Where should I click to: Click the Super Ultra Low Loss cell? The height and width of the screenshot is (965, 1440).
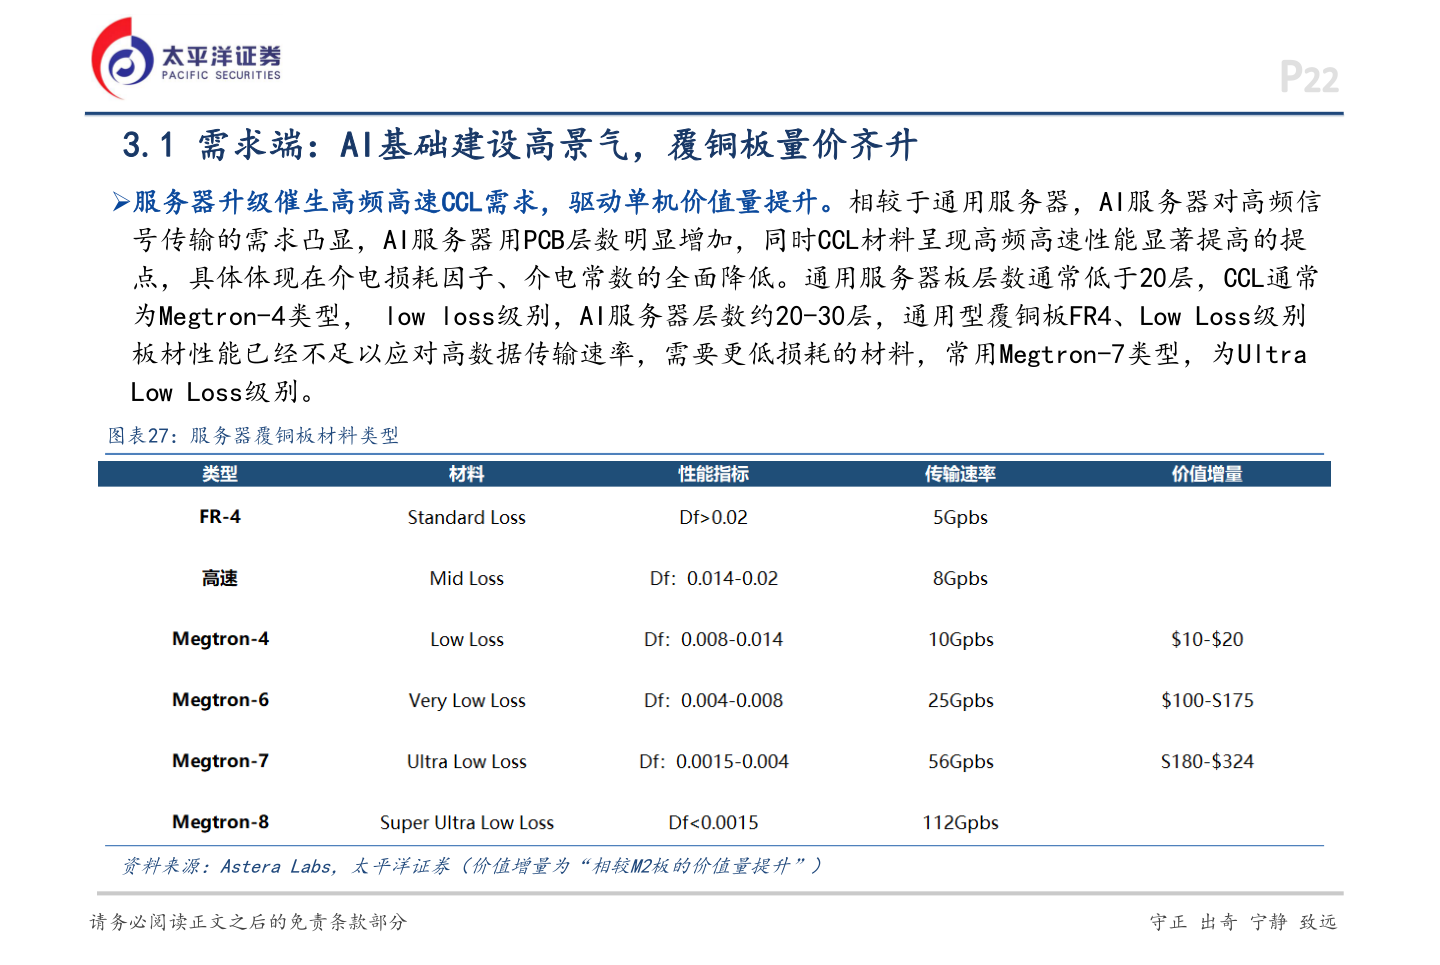tap(467, 822)
